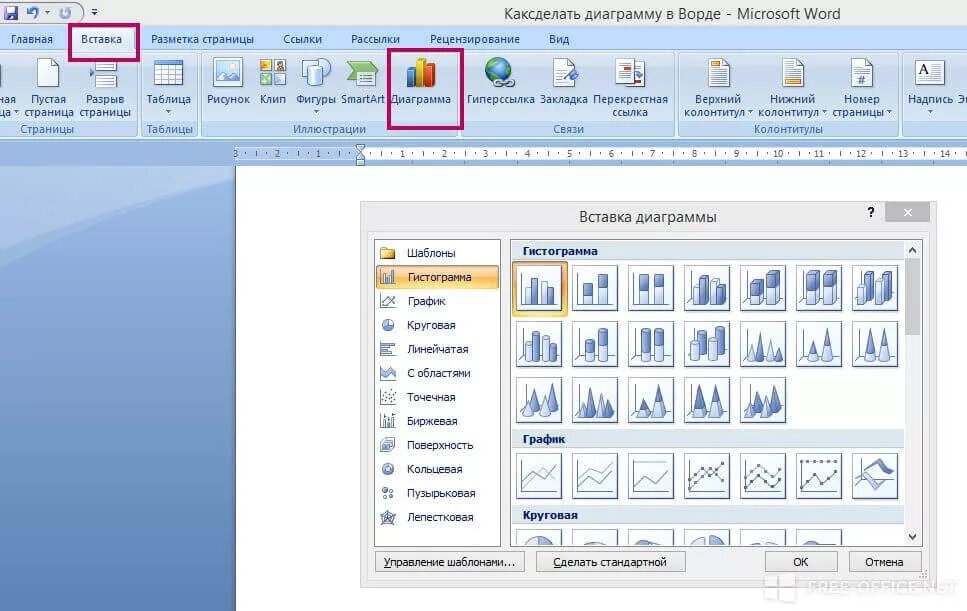Pick Биржевая chart category
967x611 pixels.
437,421
